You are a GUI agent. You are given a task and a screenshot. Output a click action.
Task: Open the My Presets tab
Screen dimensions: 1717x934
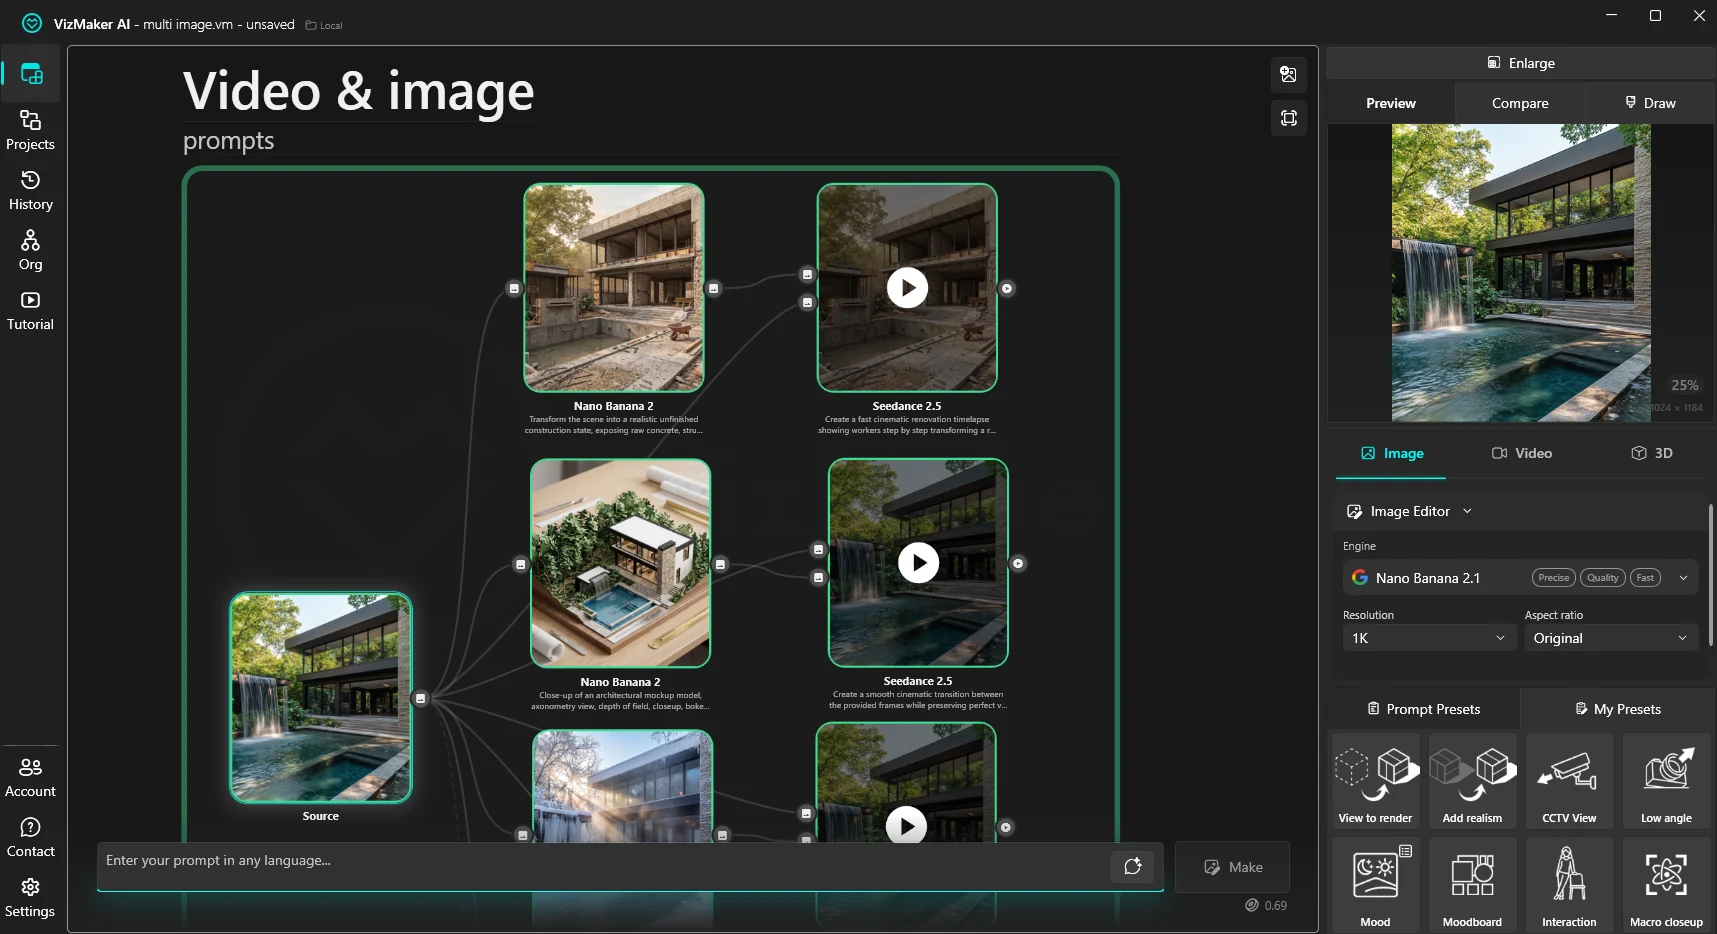click(1617, 709)
